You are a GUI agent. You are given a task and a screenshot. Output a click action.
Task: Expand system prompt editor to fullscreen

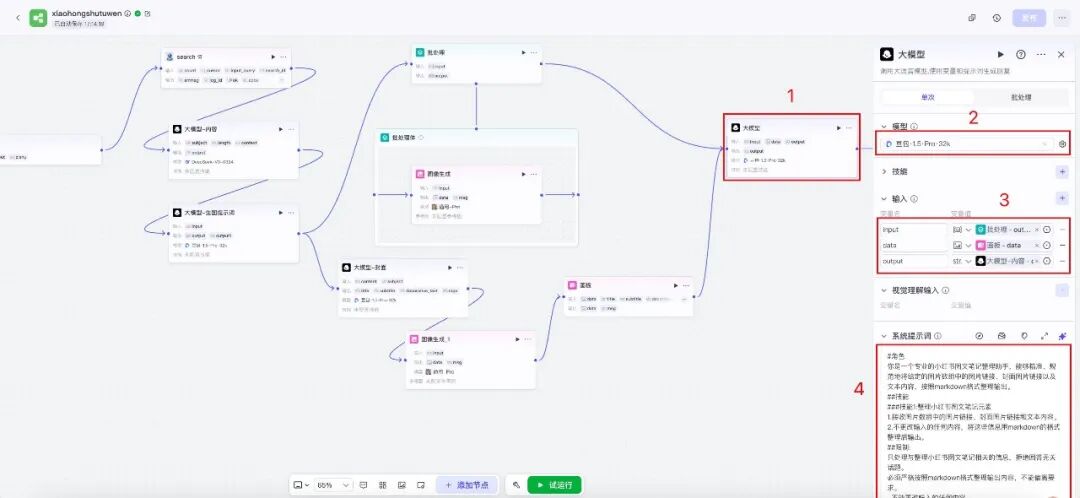tap(1044, 336)
